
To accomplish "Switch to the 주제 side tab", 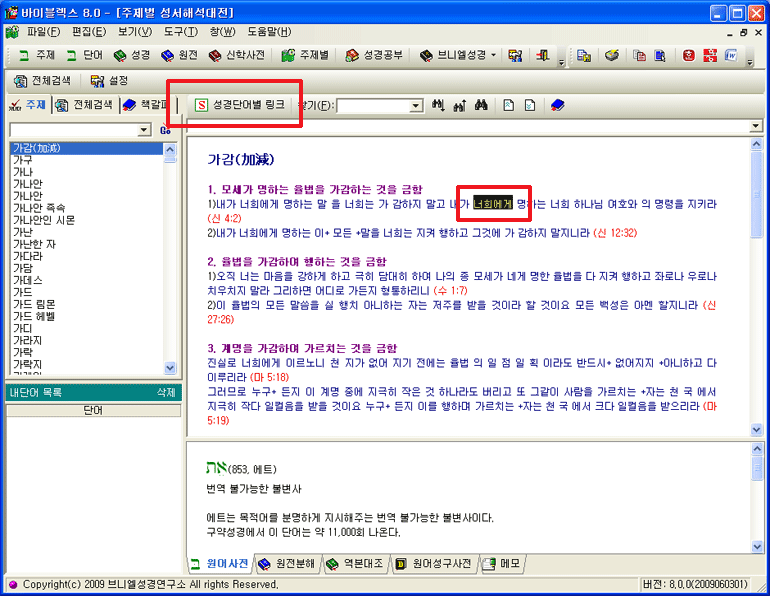I will [x=28, y=105].
